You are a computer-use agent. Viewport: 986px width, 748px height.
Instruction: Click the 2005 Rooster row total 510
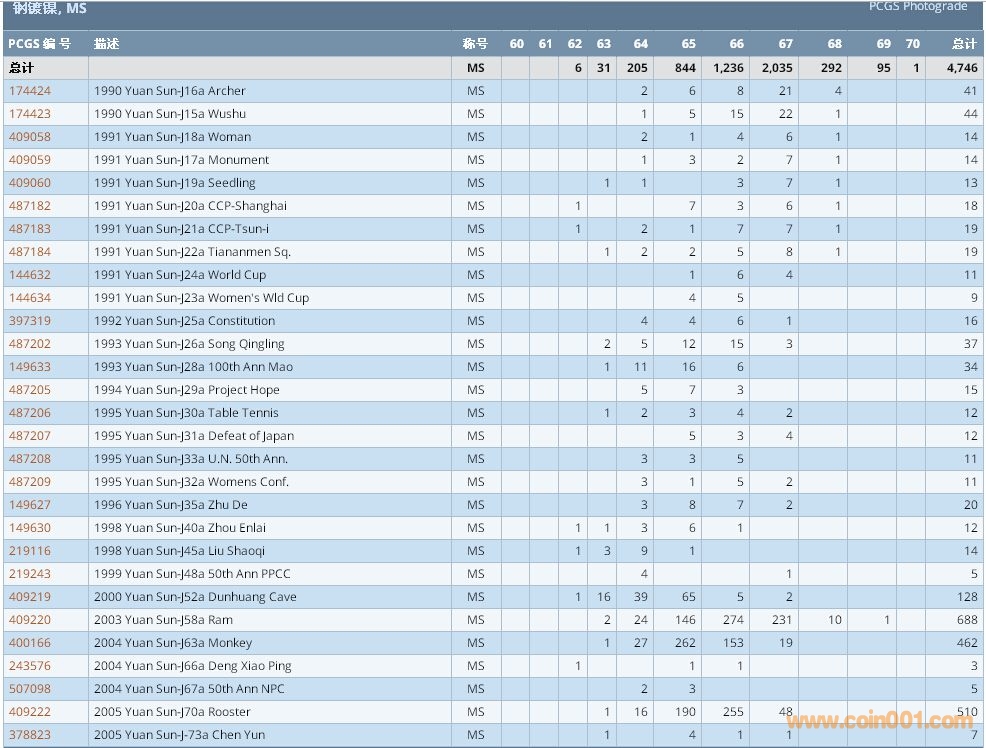click(966, 712)
